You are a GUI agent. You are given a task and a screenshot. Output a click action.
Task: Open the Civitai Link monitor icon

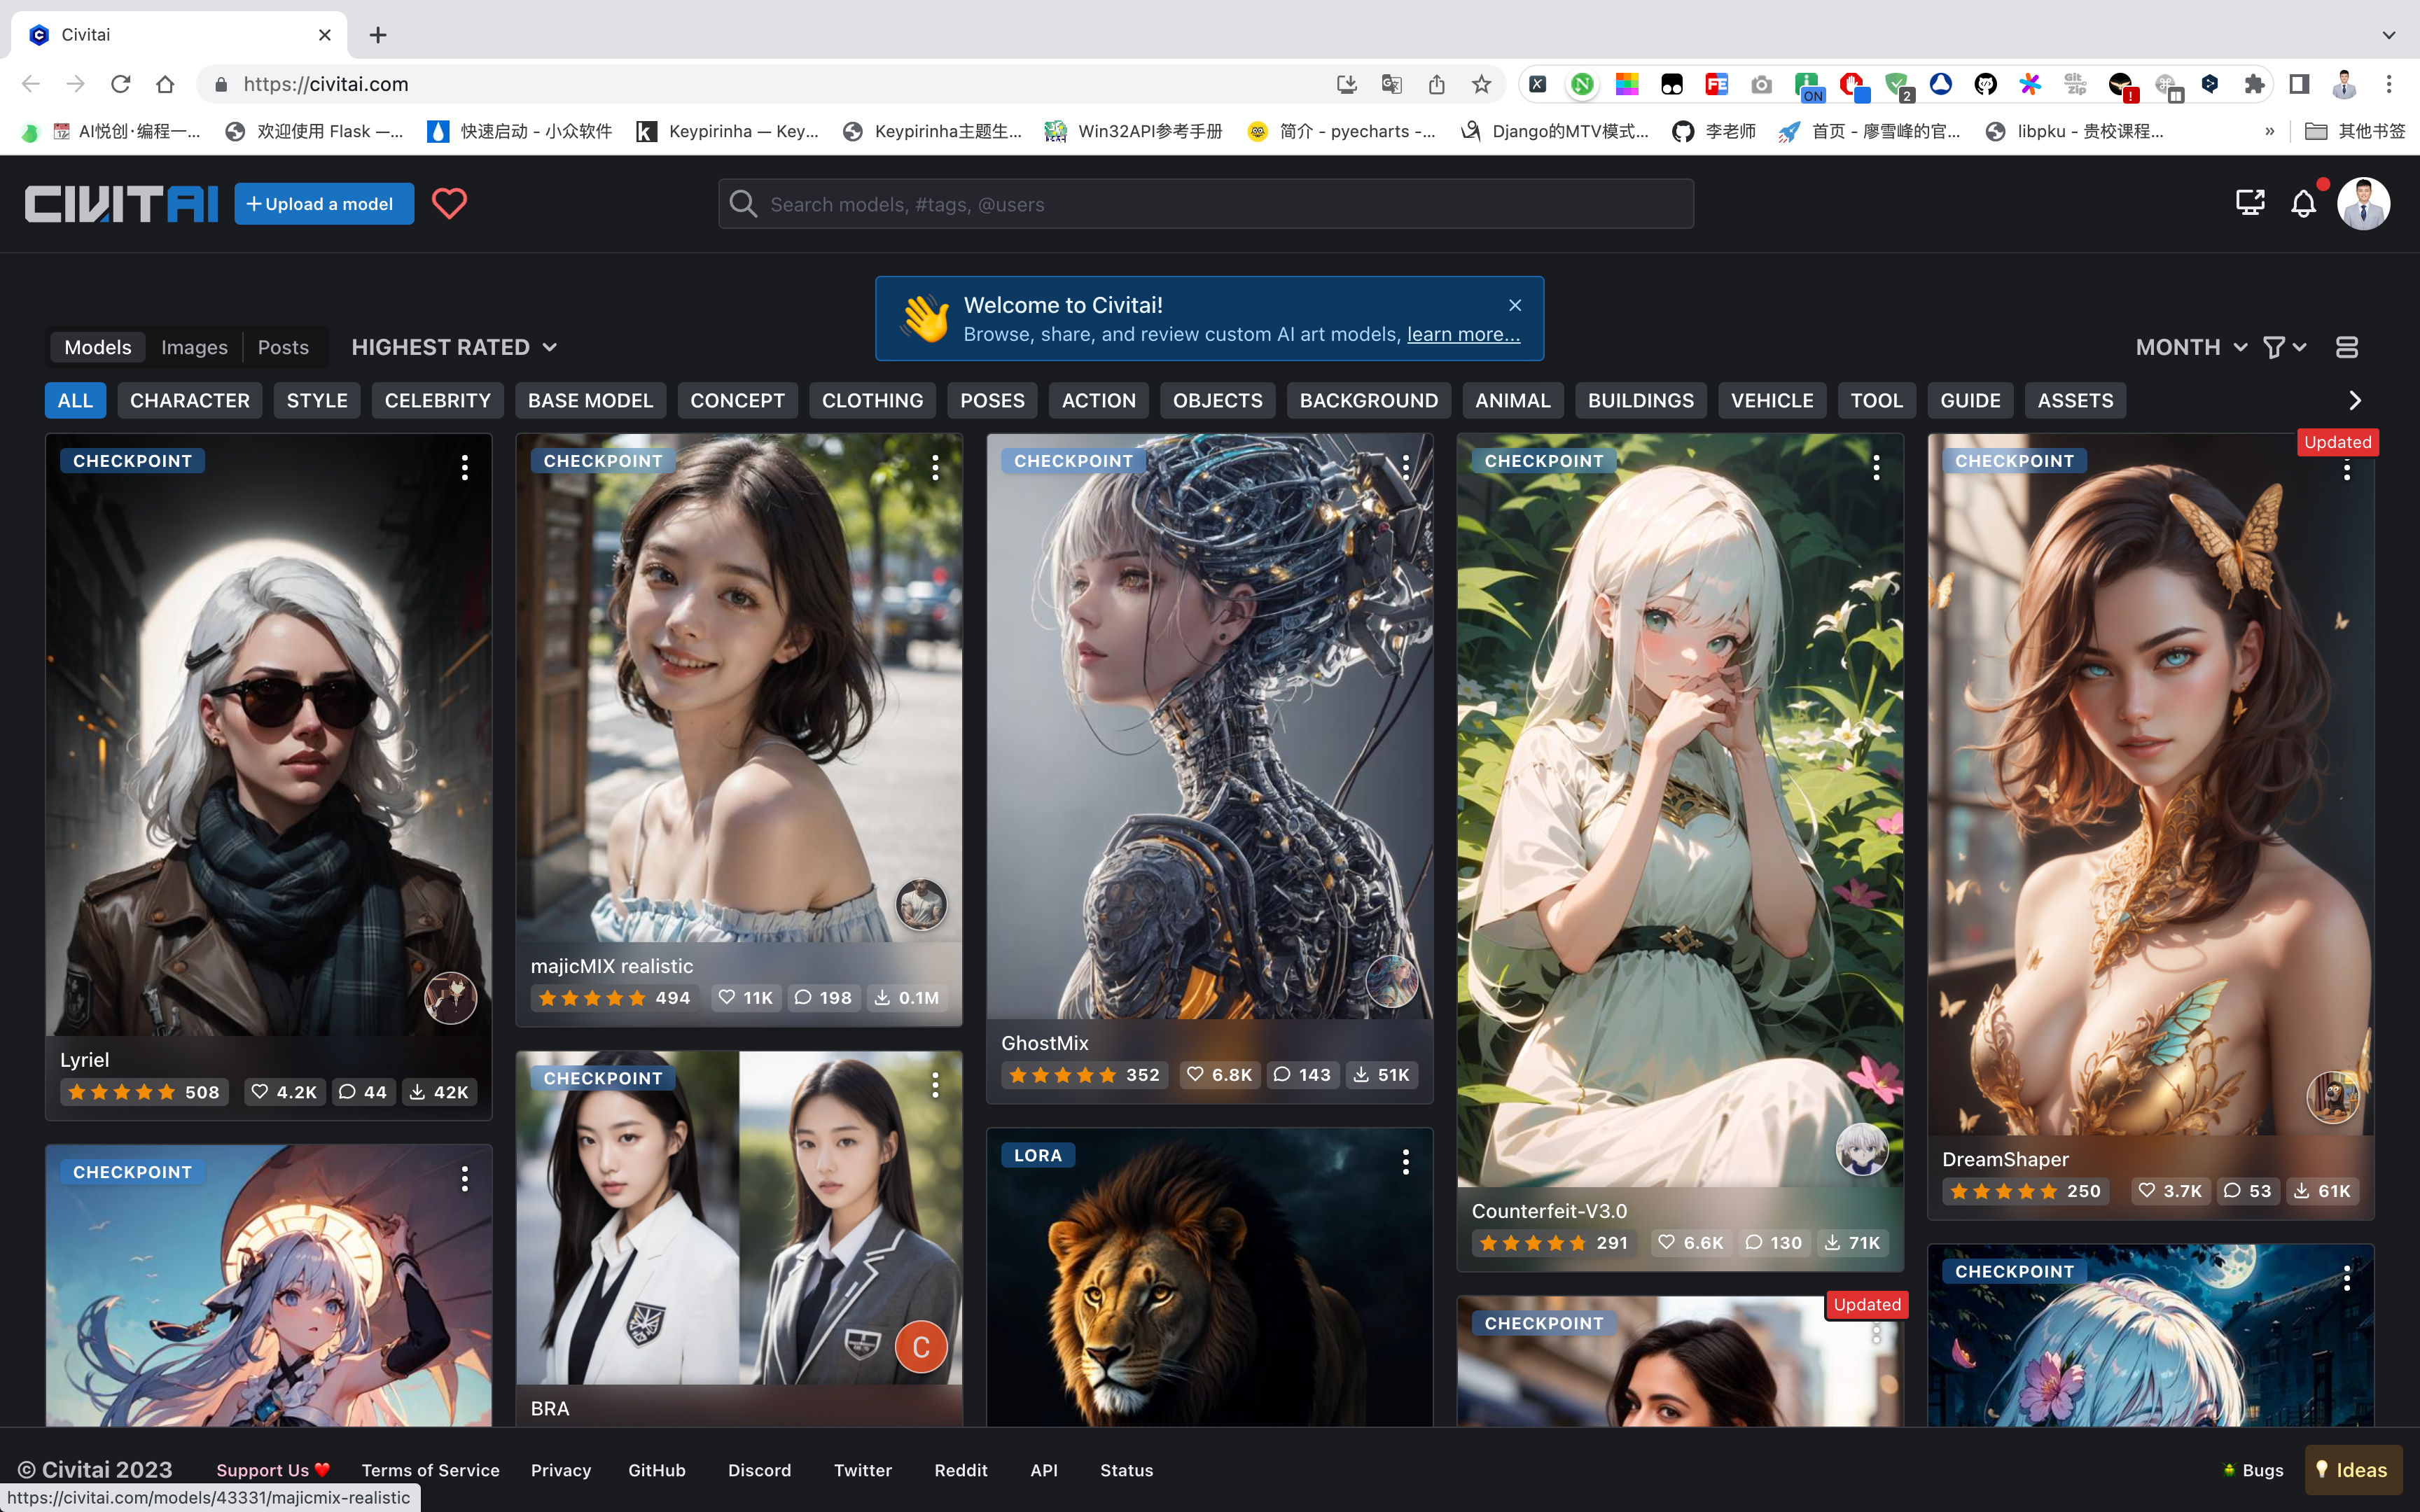pos(2250,204)
